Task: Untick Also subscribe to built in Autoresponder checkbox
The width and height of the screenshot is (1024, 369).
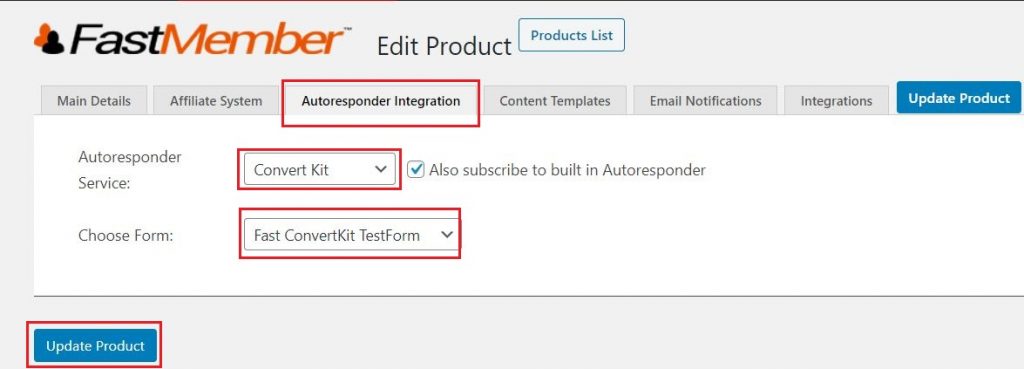Action: (416, 170)
